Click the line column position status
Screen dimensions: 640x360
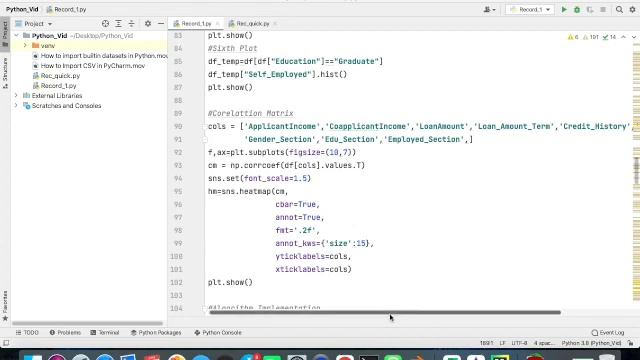click(x=487, y=343)
